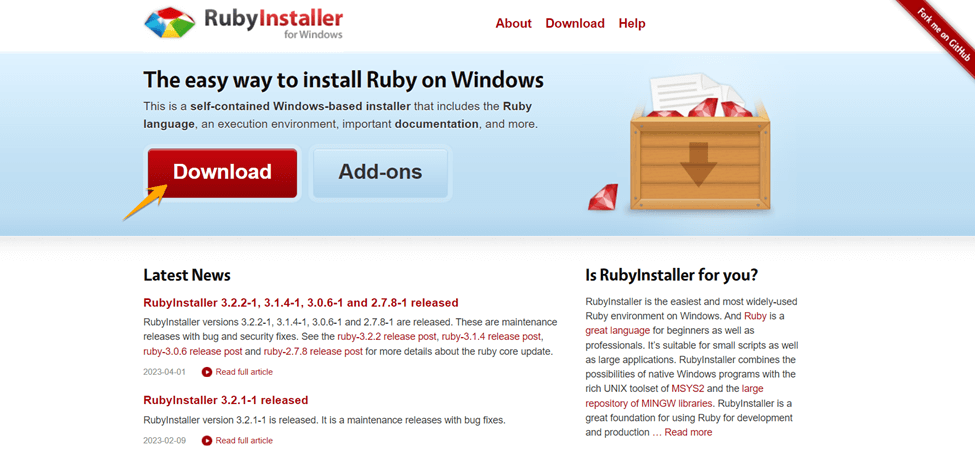Click the easy way to install Ruby heading

(344, 80)
